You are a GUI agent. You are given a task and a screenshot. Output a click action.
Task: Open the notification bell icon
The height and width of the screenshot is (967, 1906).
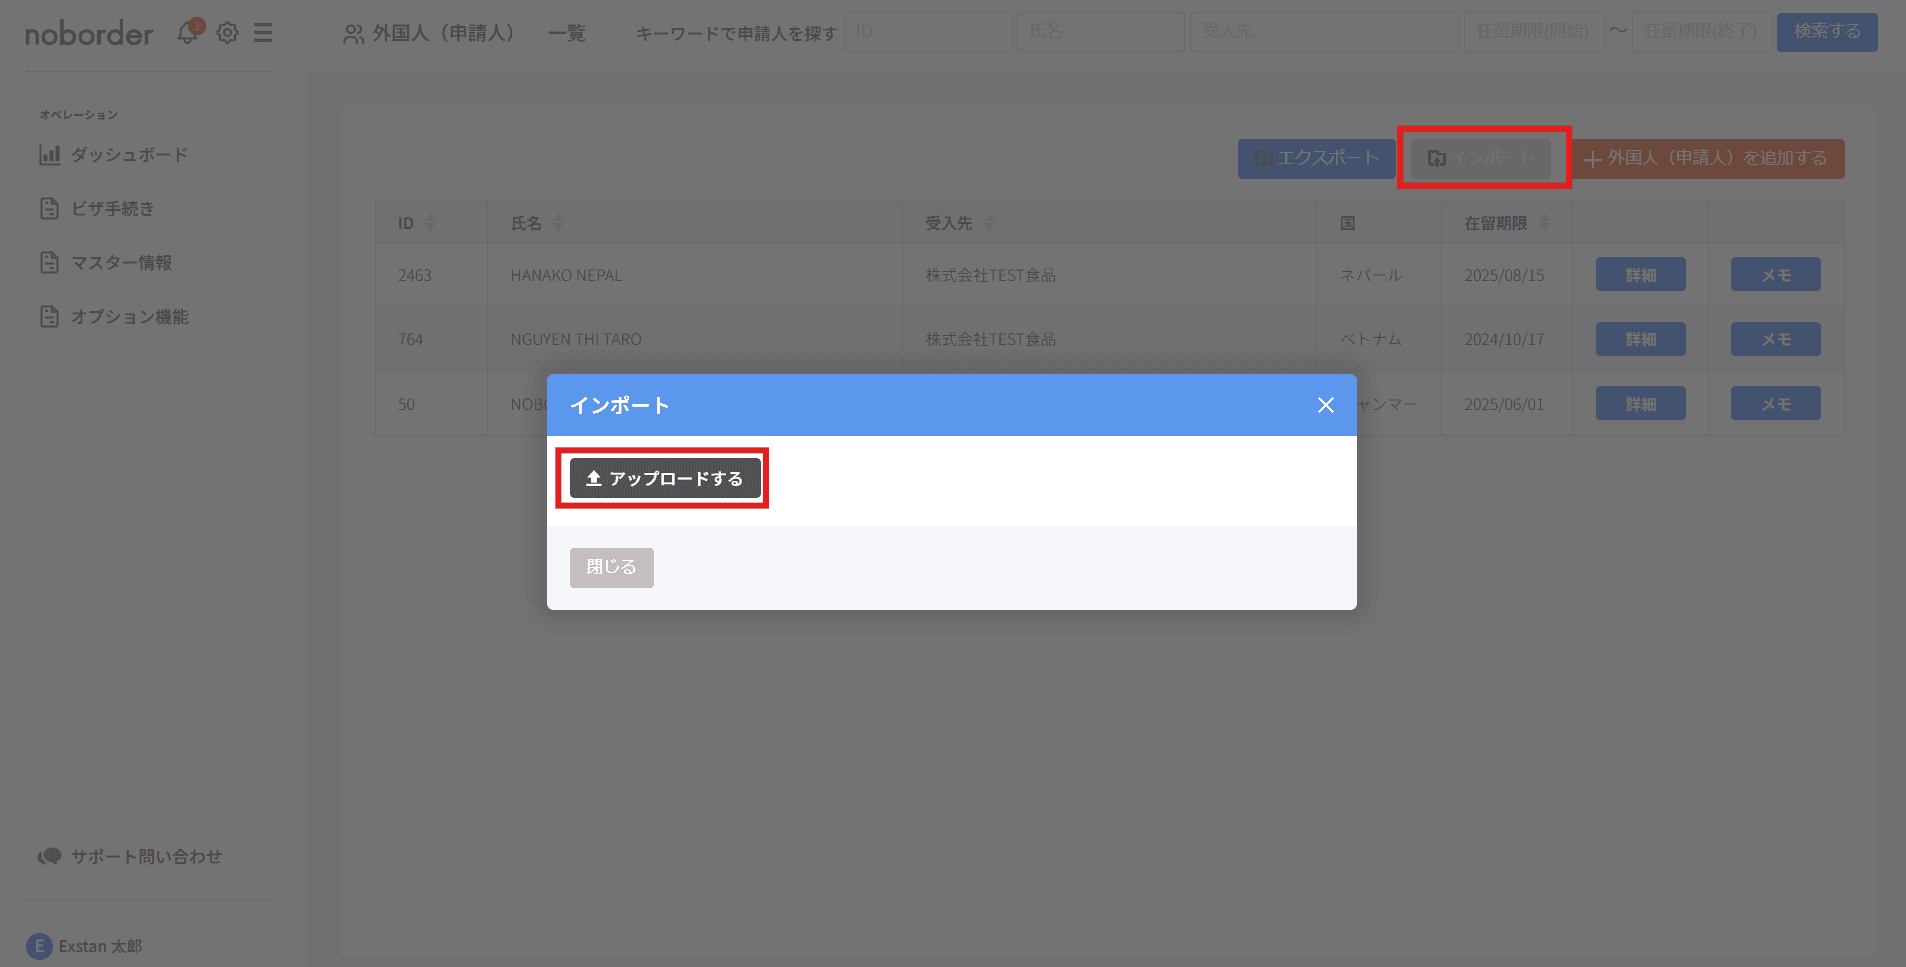(188, 31)
